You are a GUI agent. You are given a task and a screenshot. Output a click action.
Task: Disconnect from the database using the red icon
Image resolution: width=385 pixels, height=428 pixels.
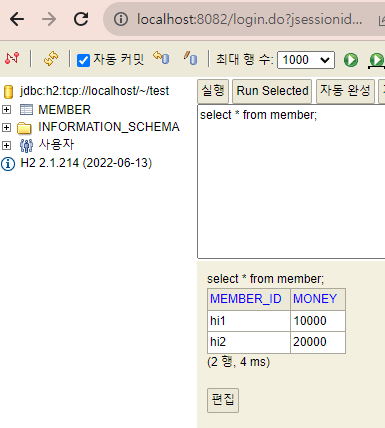pos(12,59)
